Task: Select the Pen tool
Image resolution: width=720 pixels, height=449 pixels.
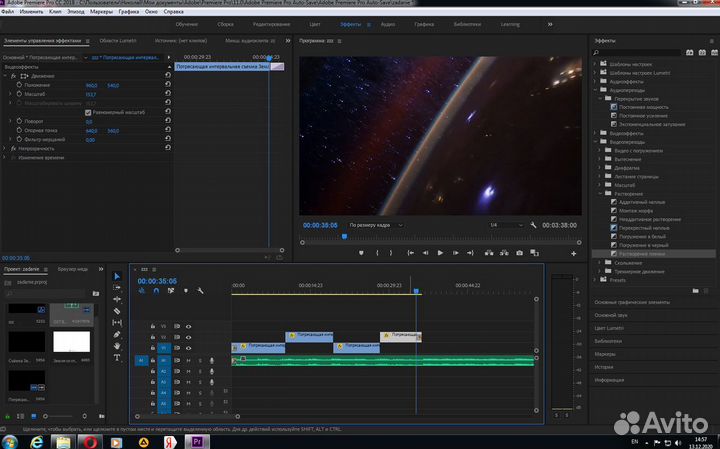Action: pos(117,335)
